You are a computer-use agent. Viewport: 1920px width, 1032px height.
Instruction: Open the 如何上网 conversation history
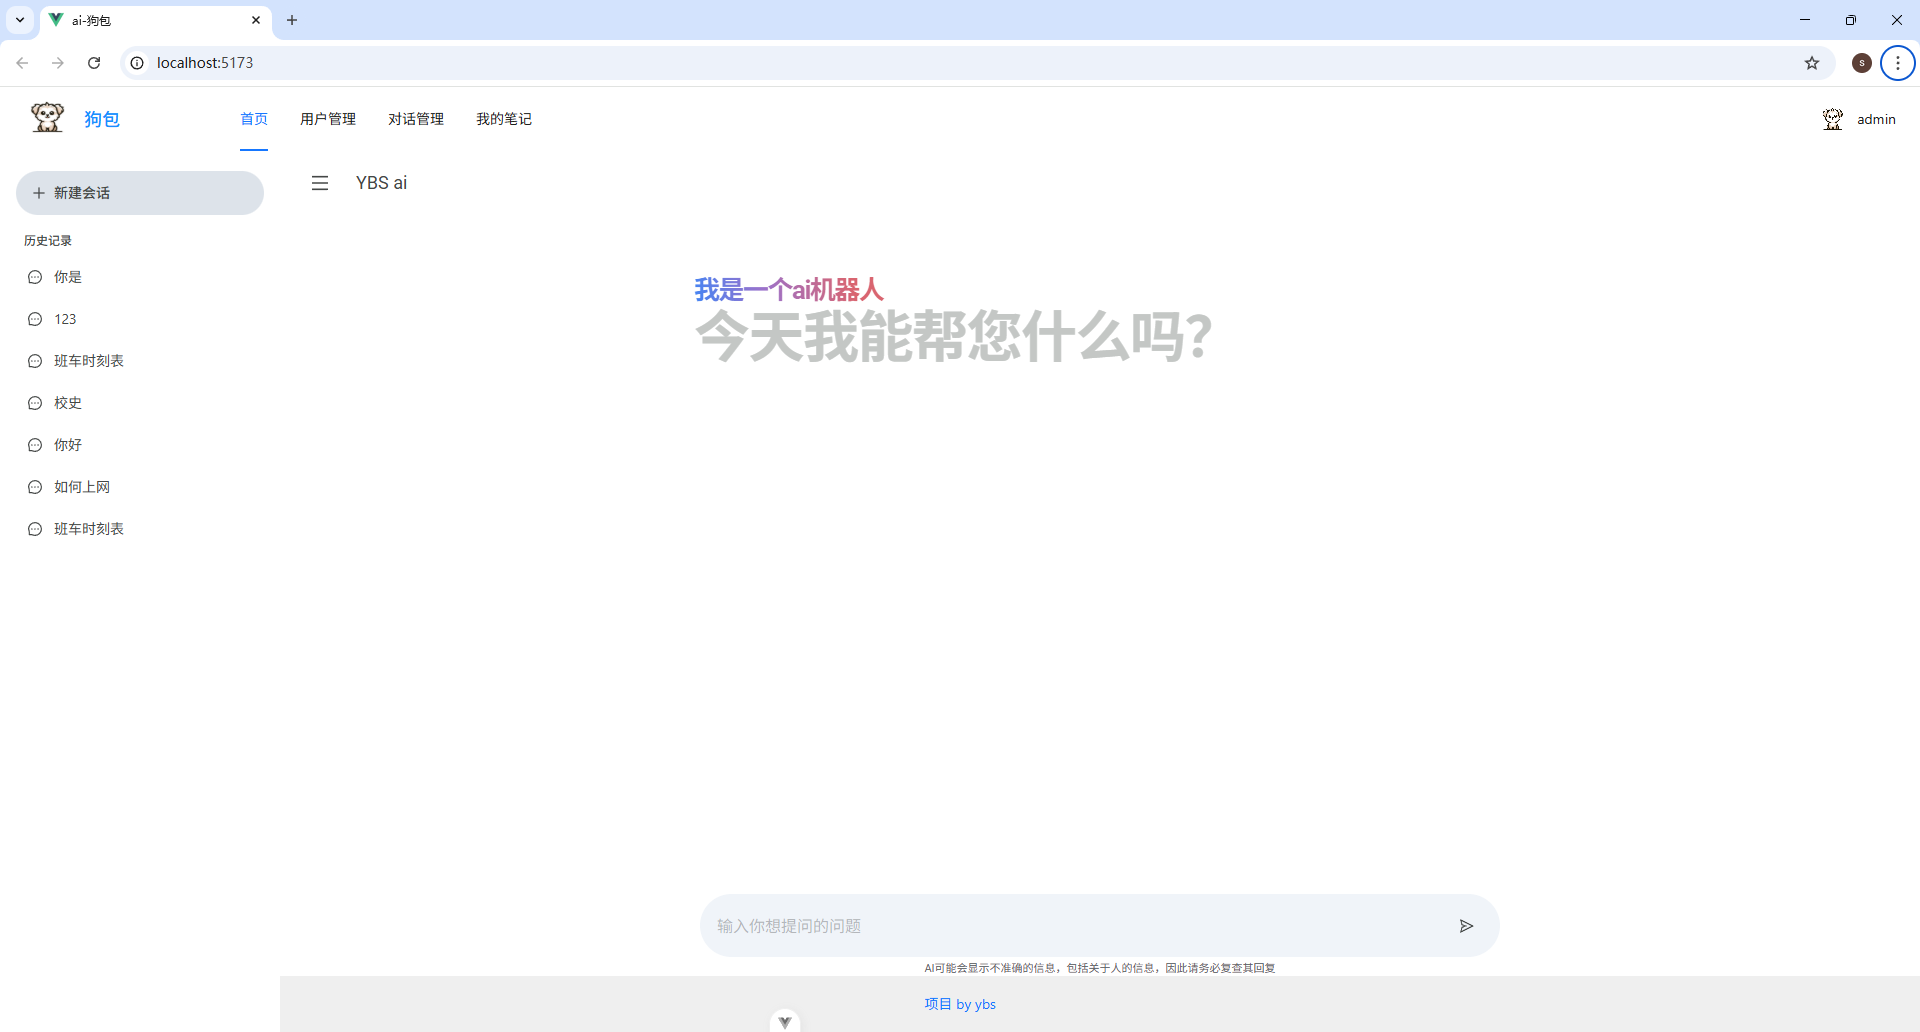82,486
